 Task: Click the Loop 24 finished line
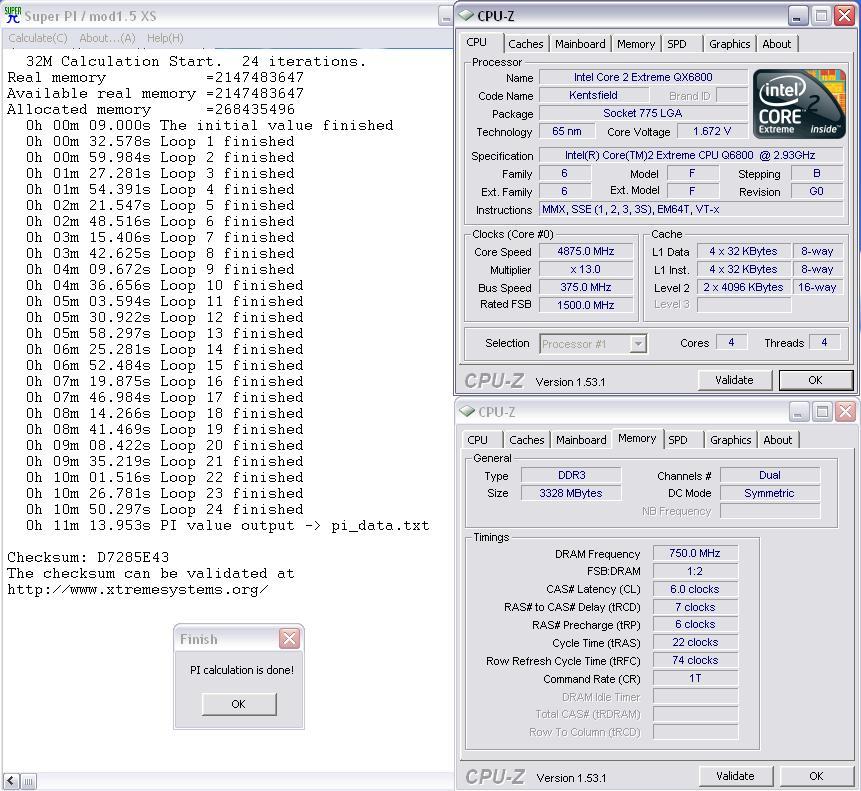click(164, 509)
